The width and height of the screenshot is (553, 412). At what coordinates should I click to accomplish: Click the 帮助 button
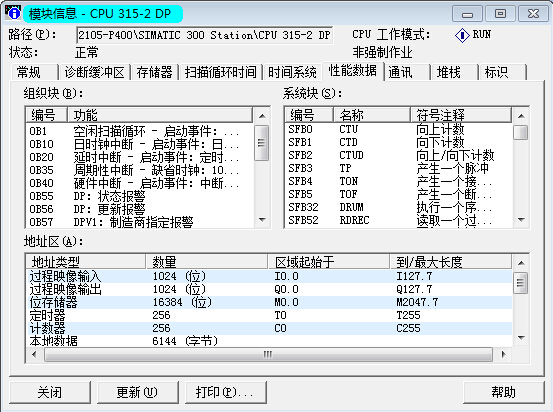tap(503, 392)
